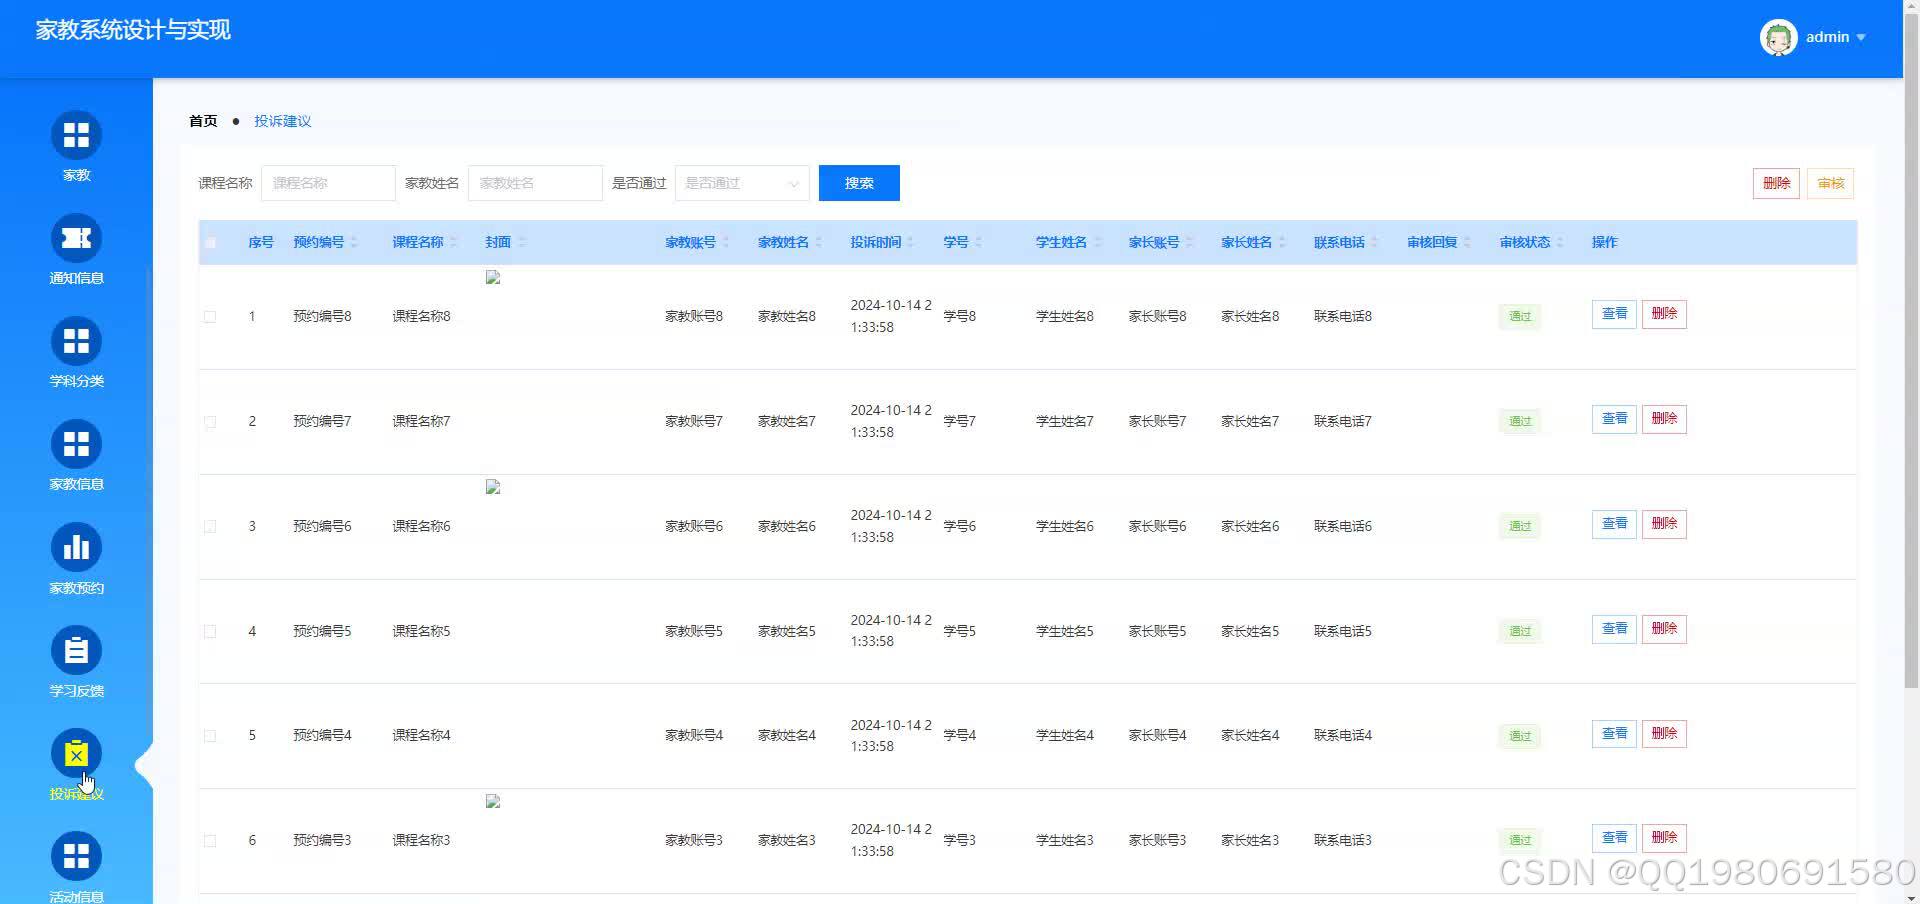Click the 投诉建议 breadcrumb link
The image size is (1920, 904).
pos(282,121)
